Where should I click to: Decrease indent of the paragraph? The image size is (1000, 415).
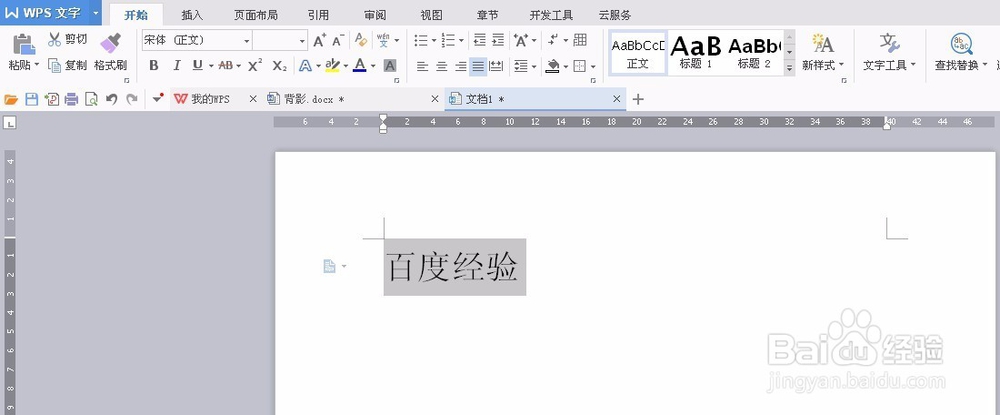pos(479,40)
